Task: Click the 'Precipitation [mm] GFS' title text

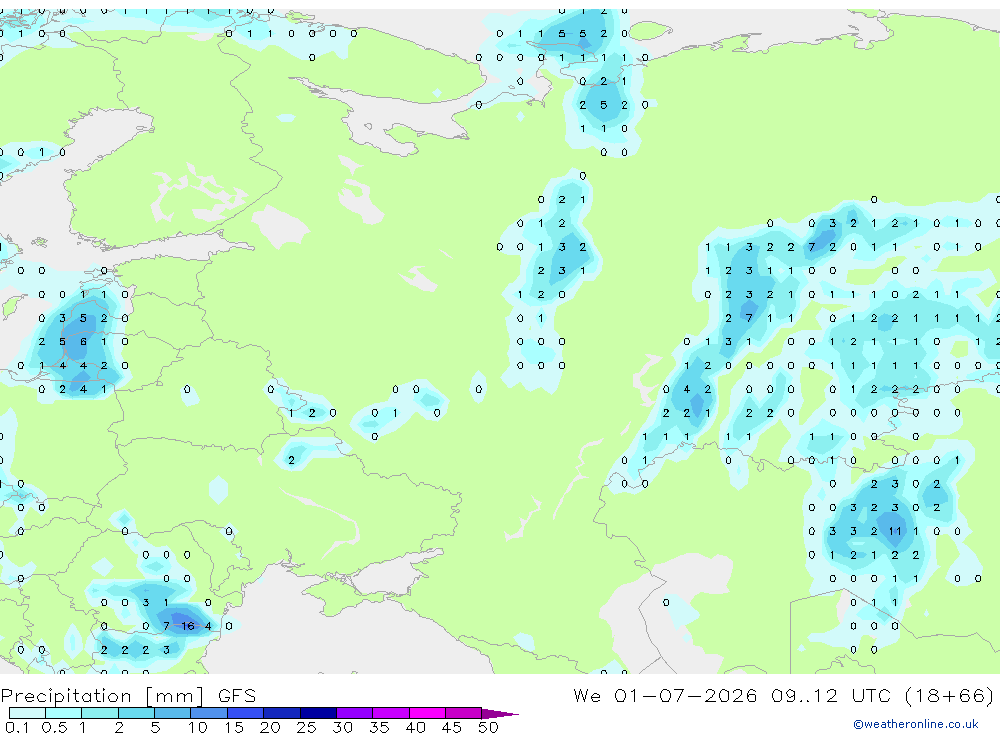Action: pos(128,695)
